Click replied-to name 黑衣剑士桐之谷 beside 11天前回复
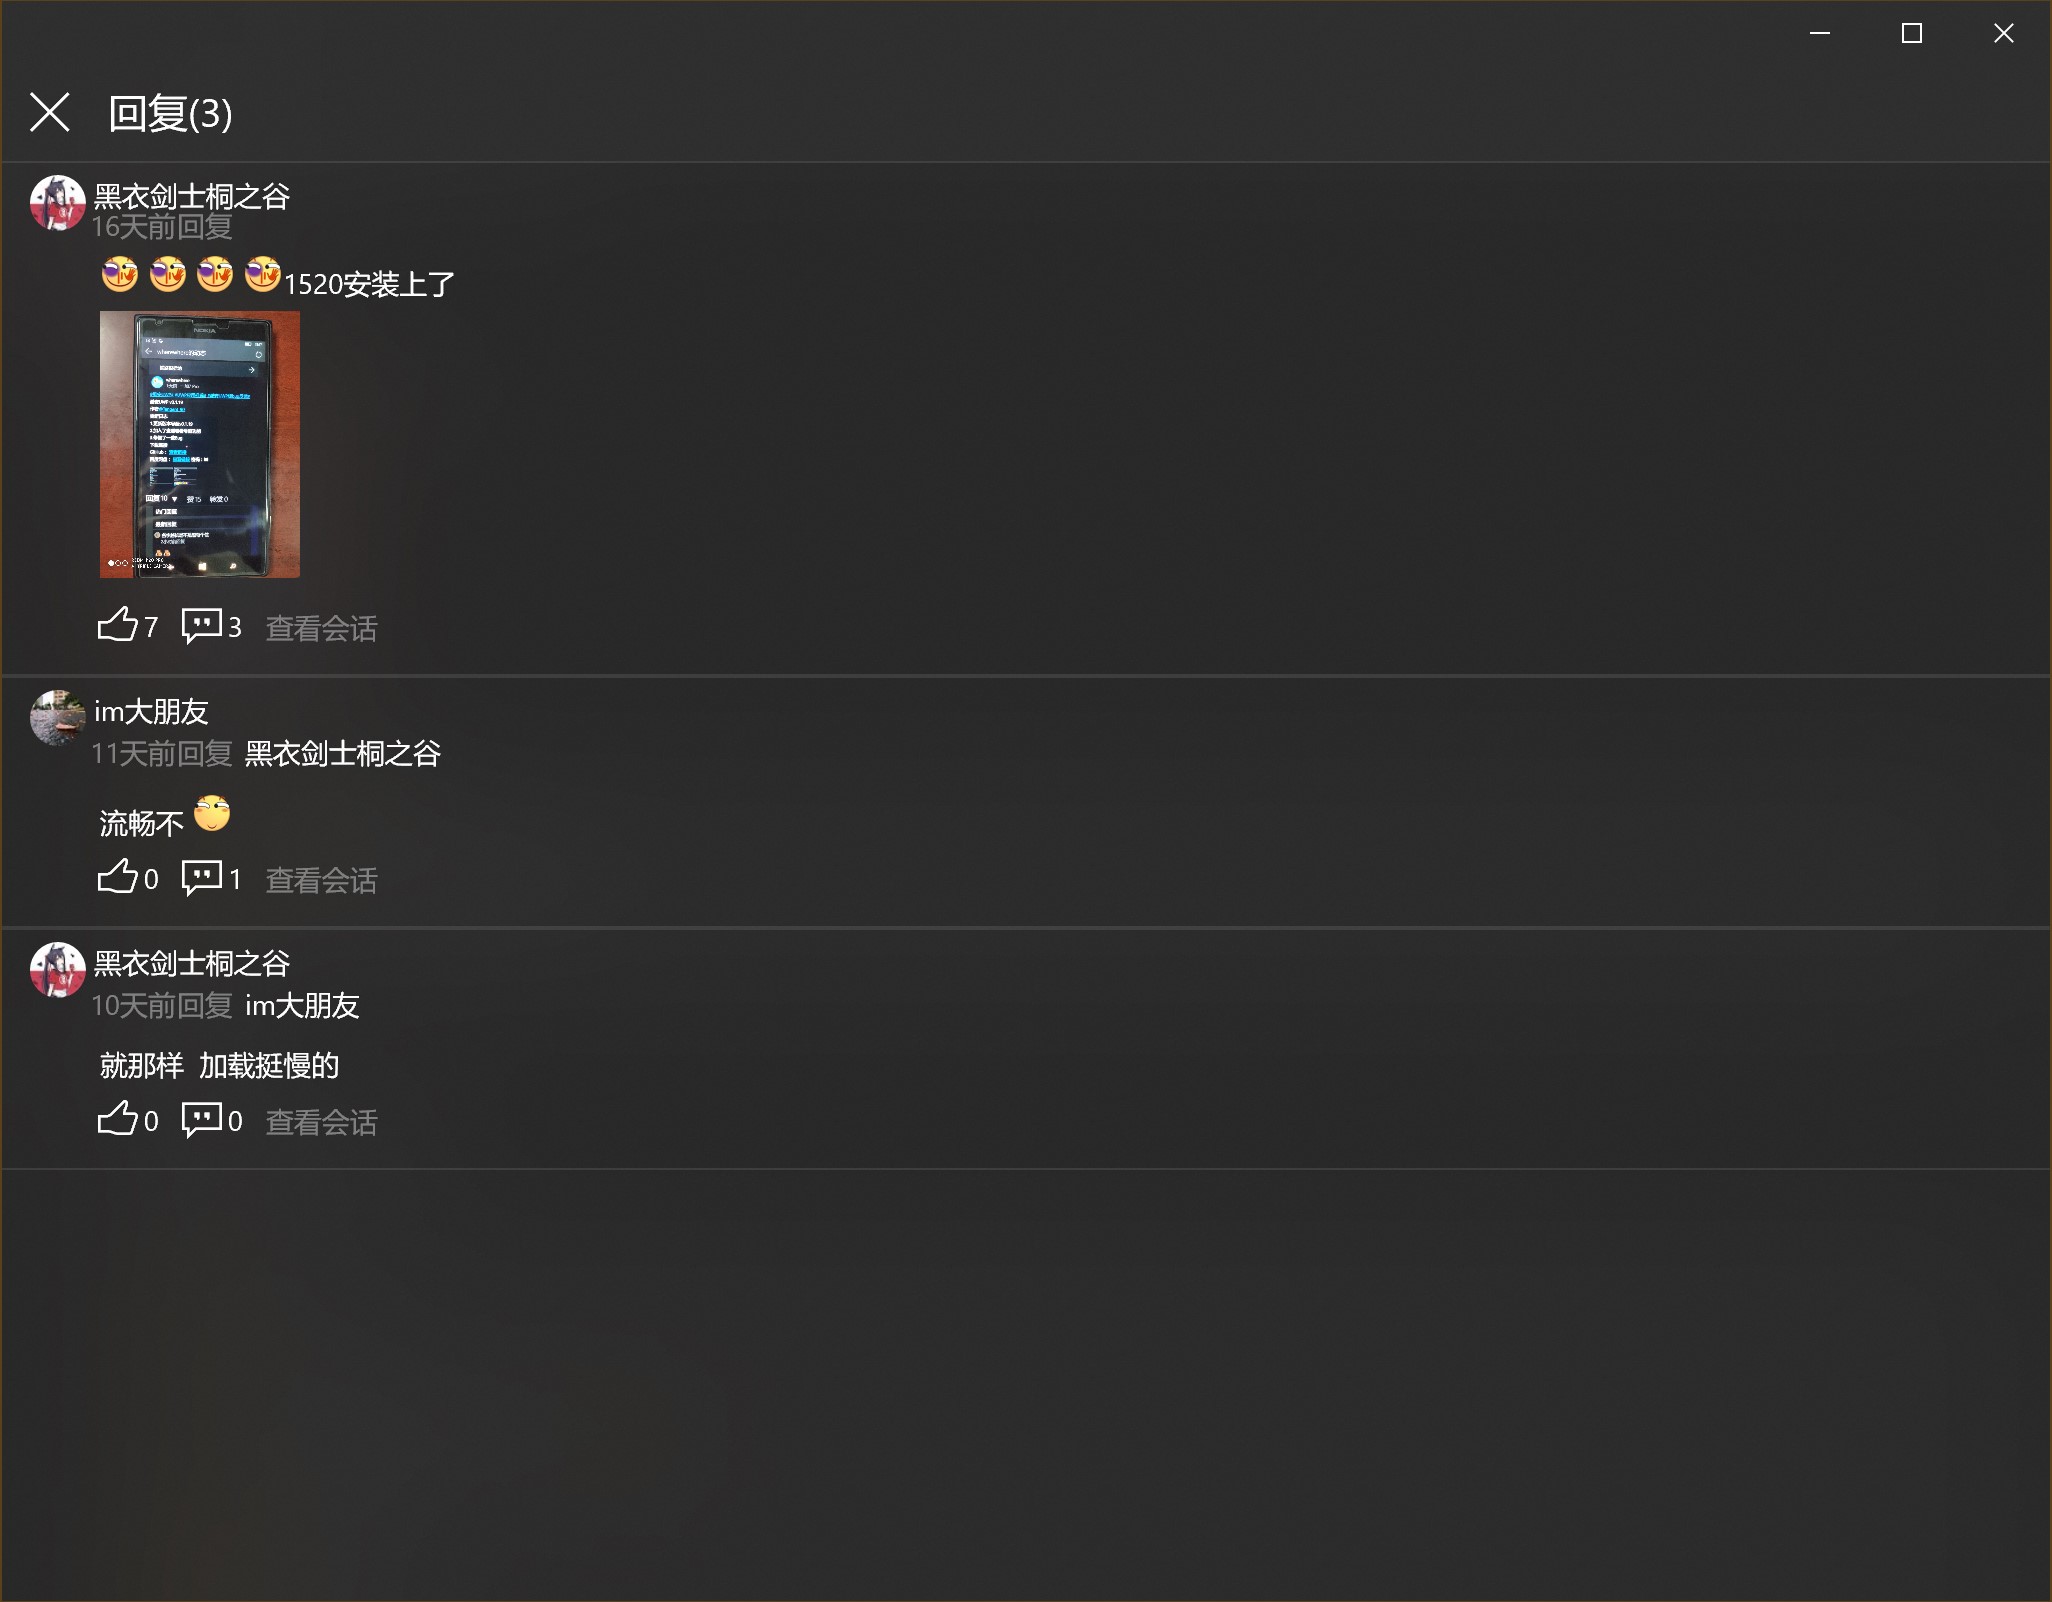The width and height of the screenshot is (2052, 1602). pos(343,753)
